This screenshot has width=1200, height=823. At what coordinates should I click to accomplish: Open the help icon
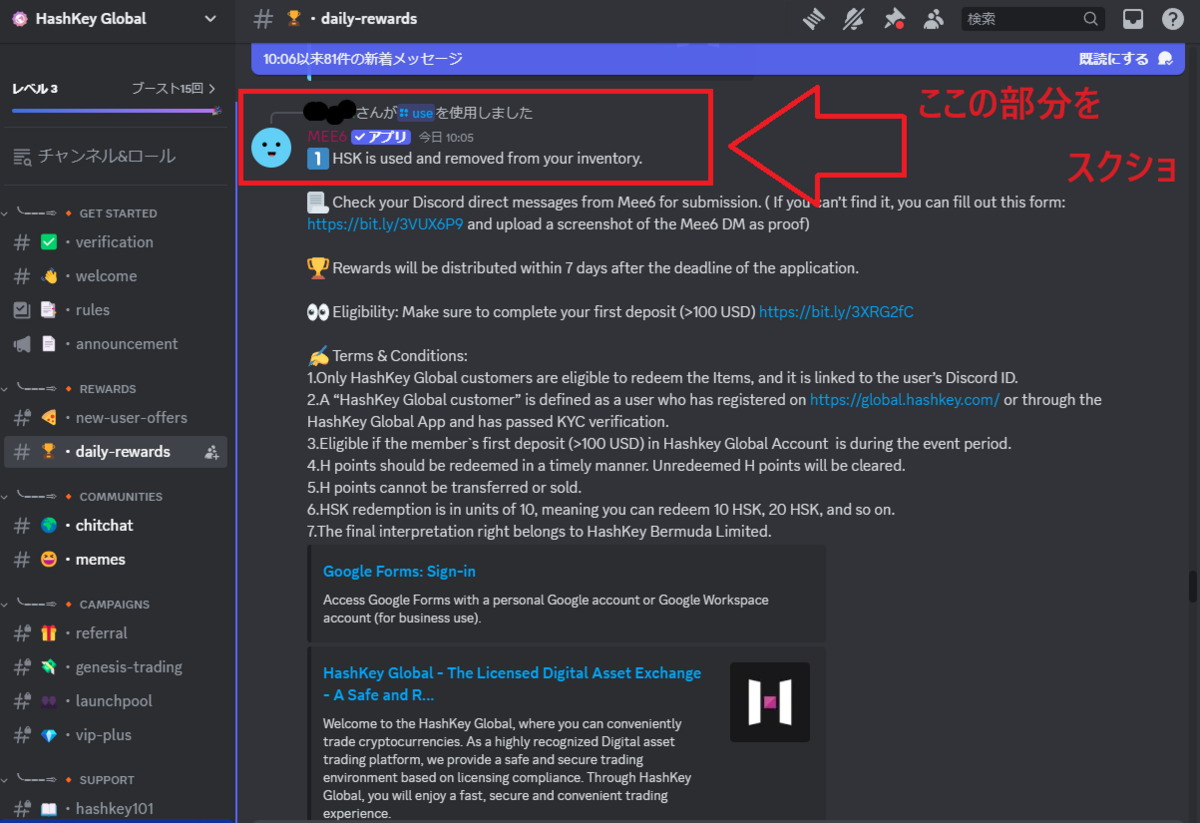[1173, 18]
